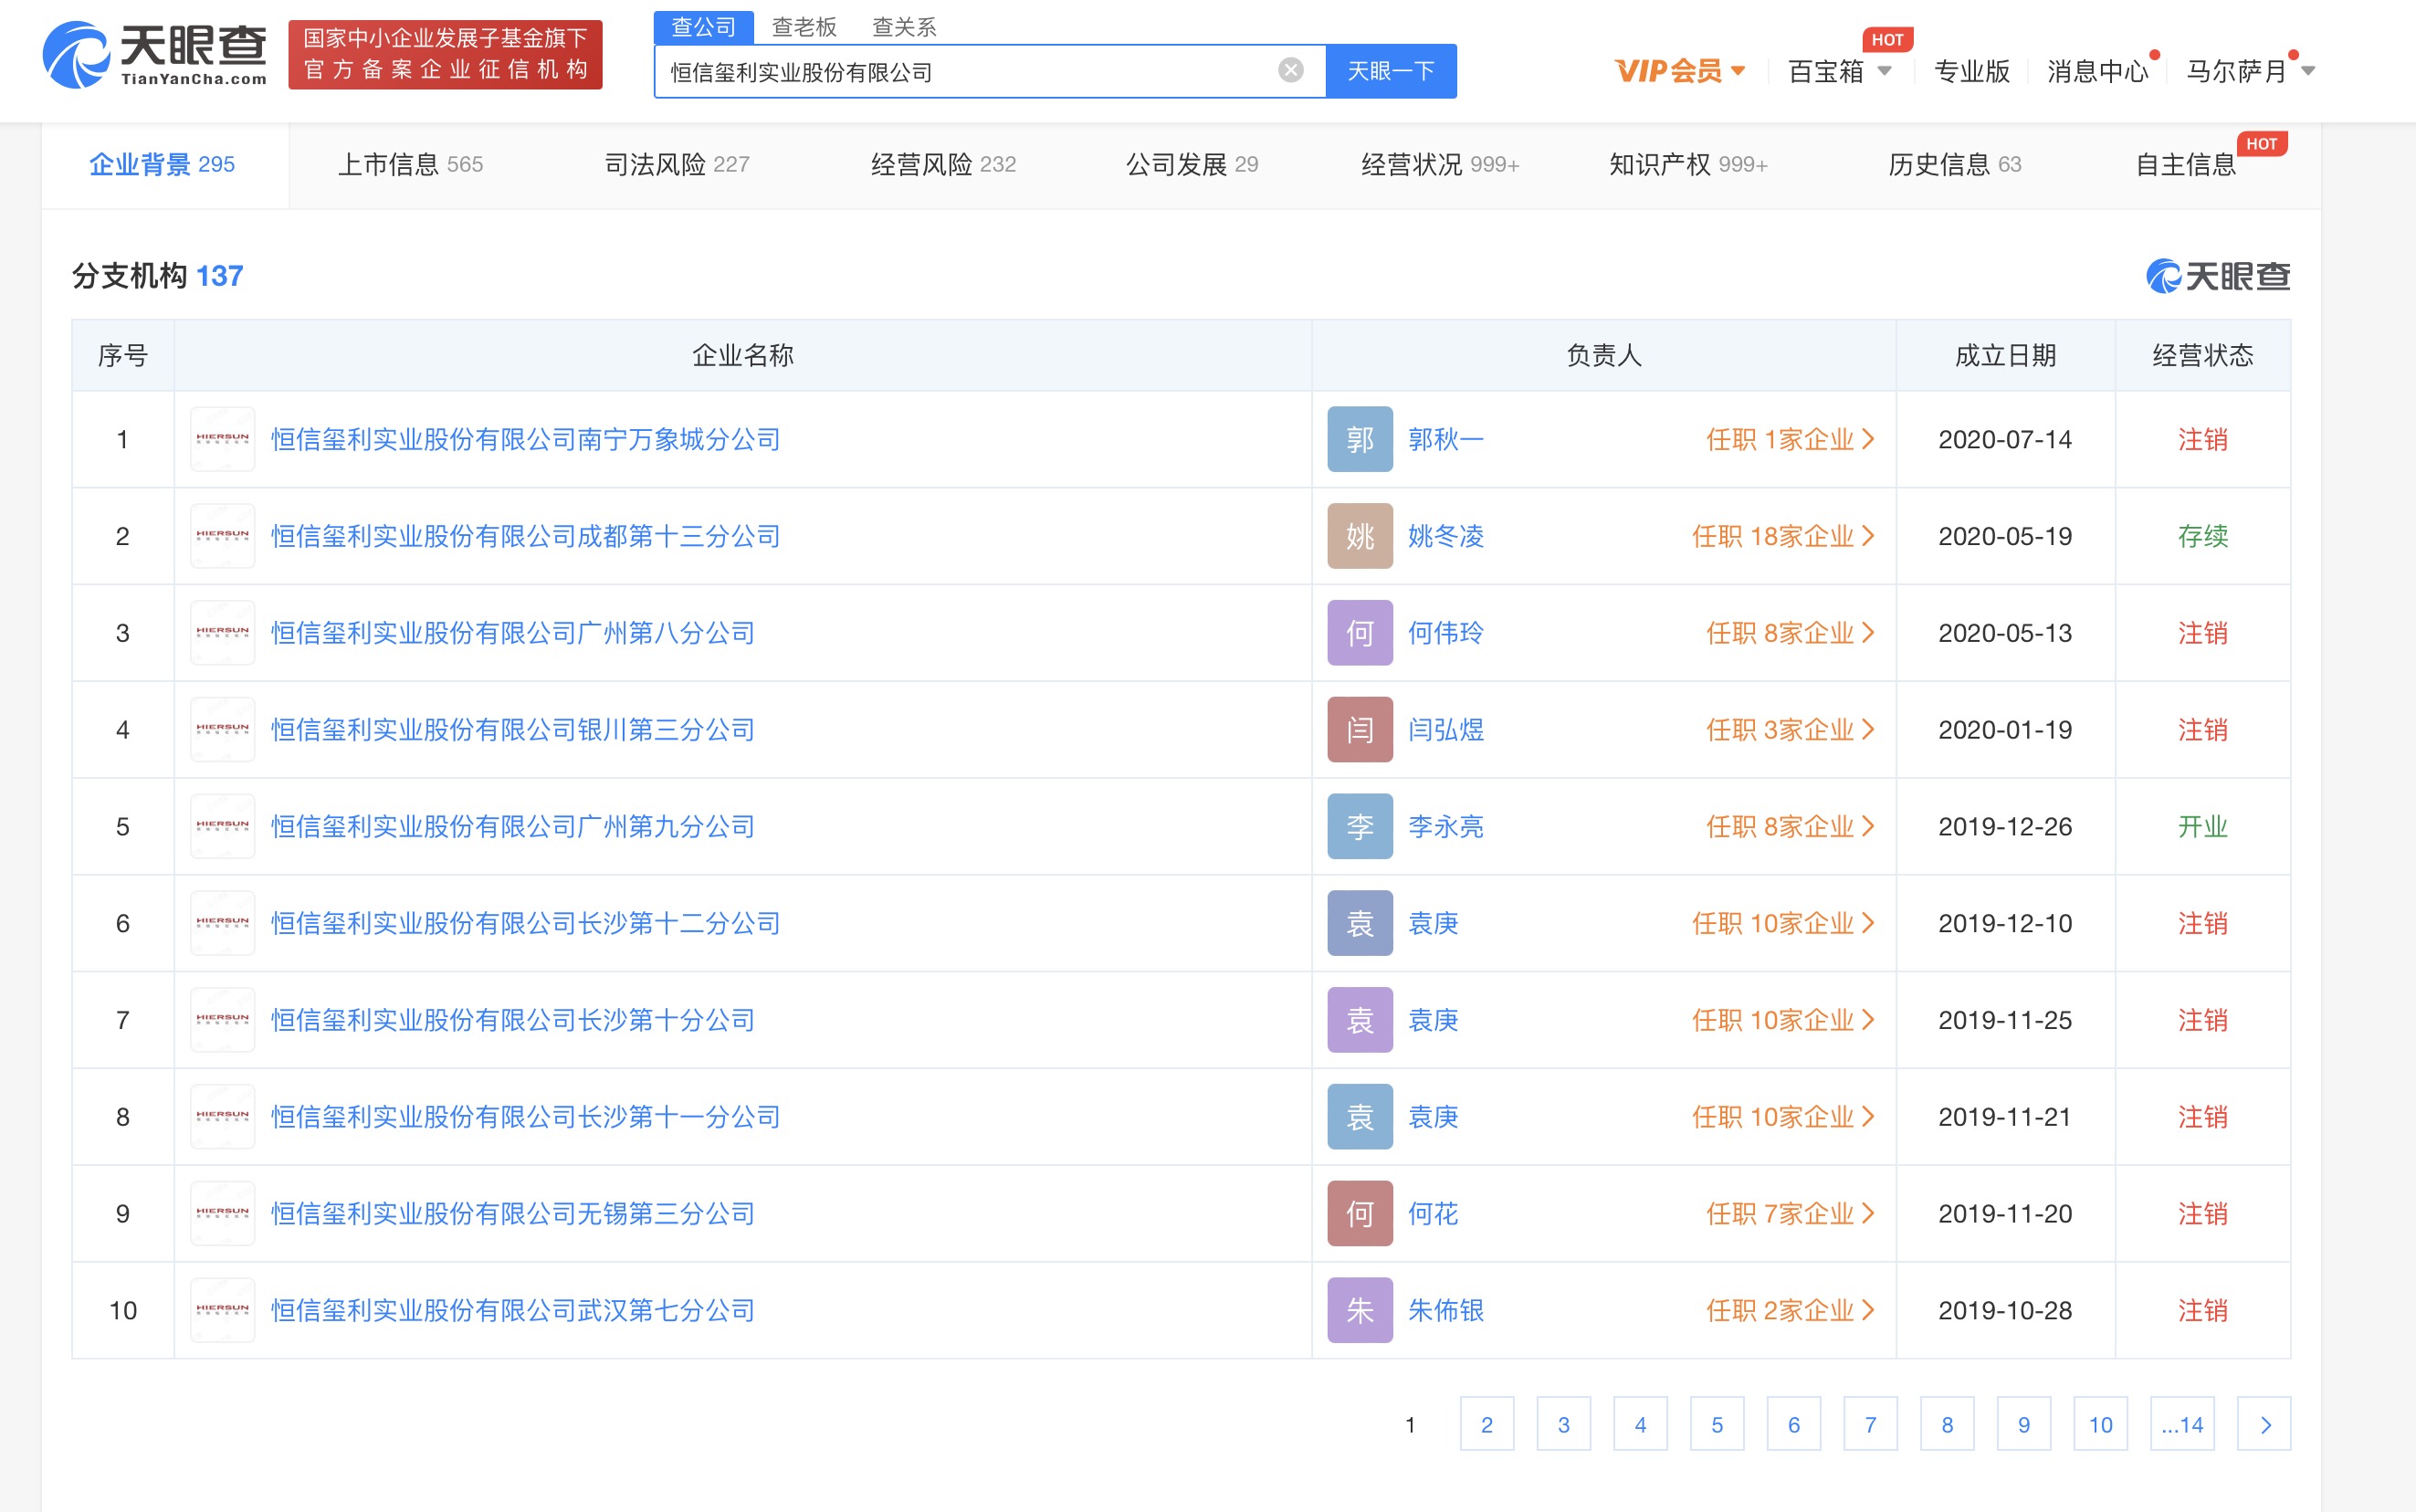Clear the search box with X icon
This screenshot has height=1512, width=2416.
1290,70
